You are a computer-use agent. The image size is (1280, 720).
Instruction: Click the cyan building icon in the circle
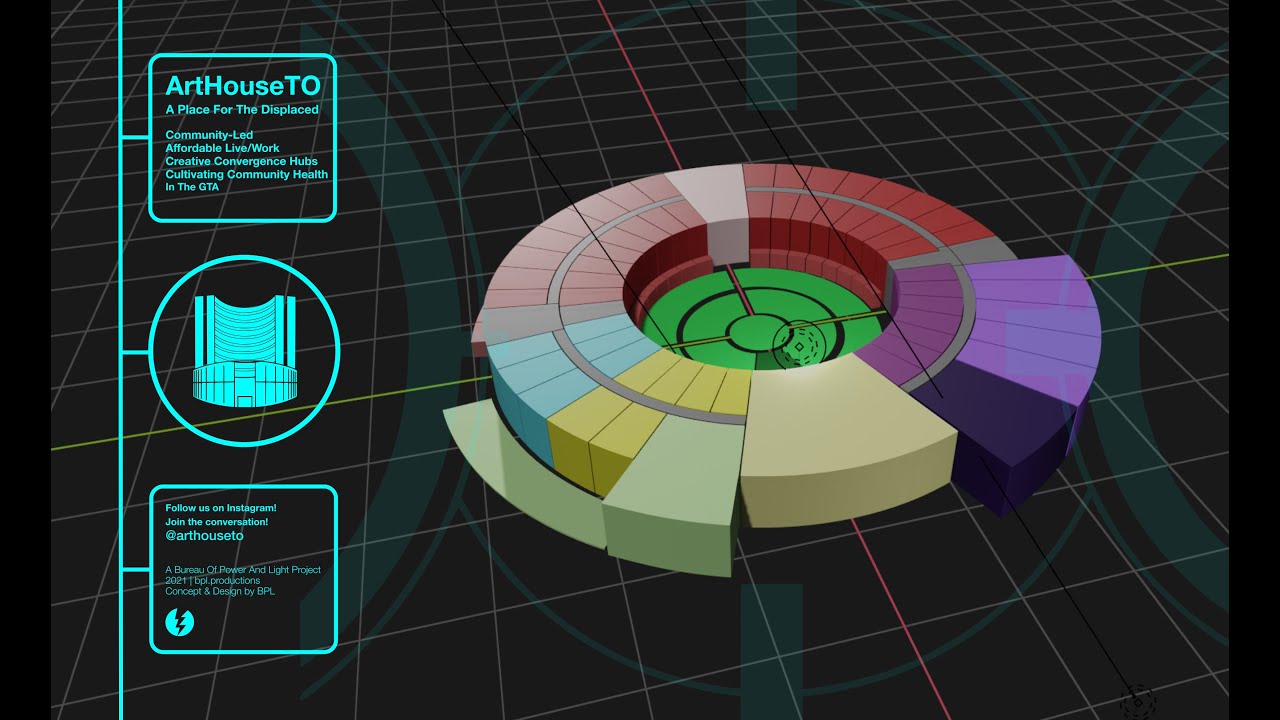[x=244, y=350]
